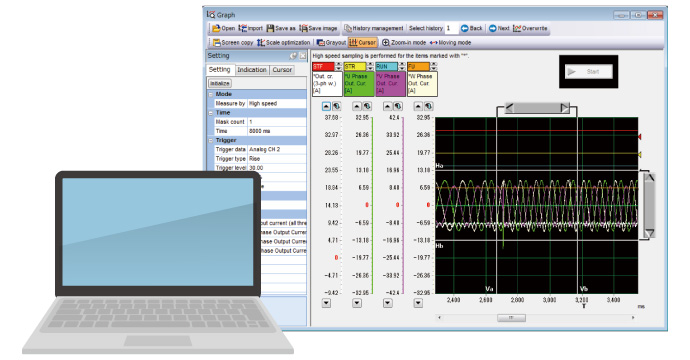Click the Save as icon
The image size is (690, 360).
click(270, 28)
